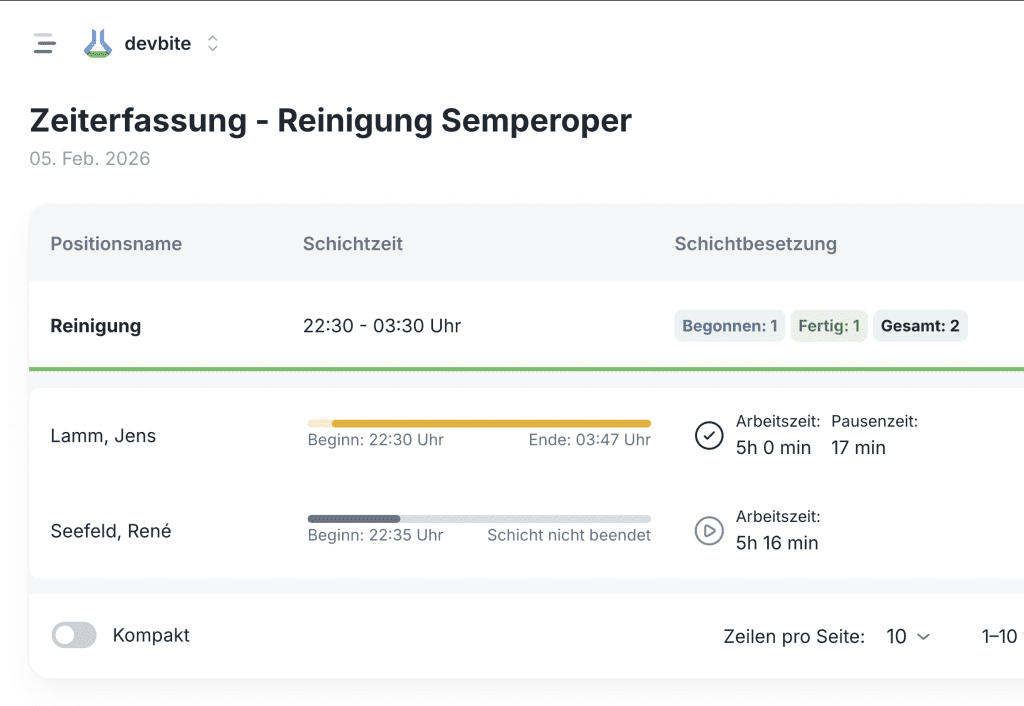The width and height of the screenshot is (1024, 706).
Task: Click the 22:30 - 03:30 Uhr shift time
Action: (382, 326)
